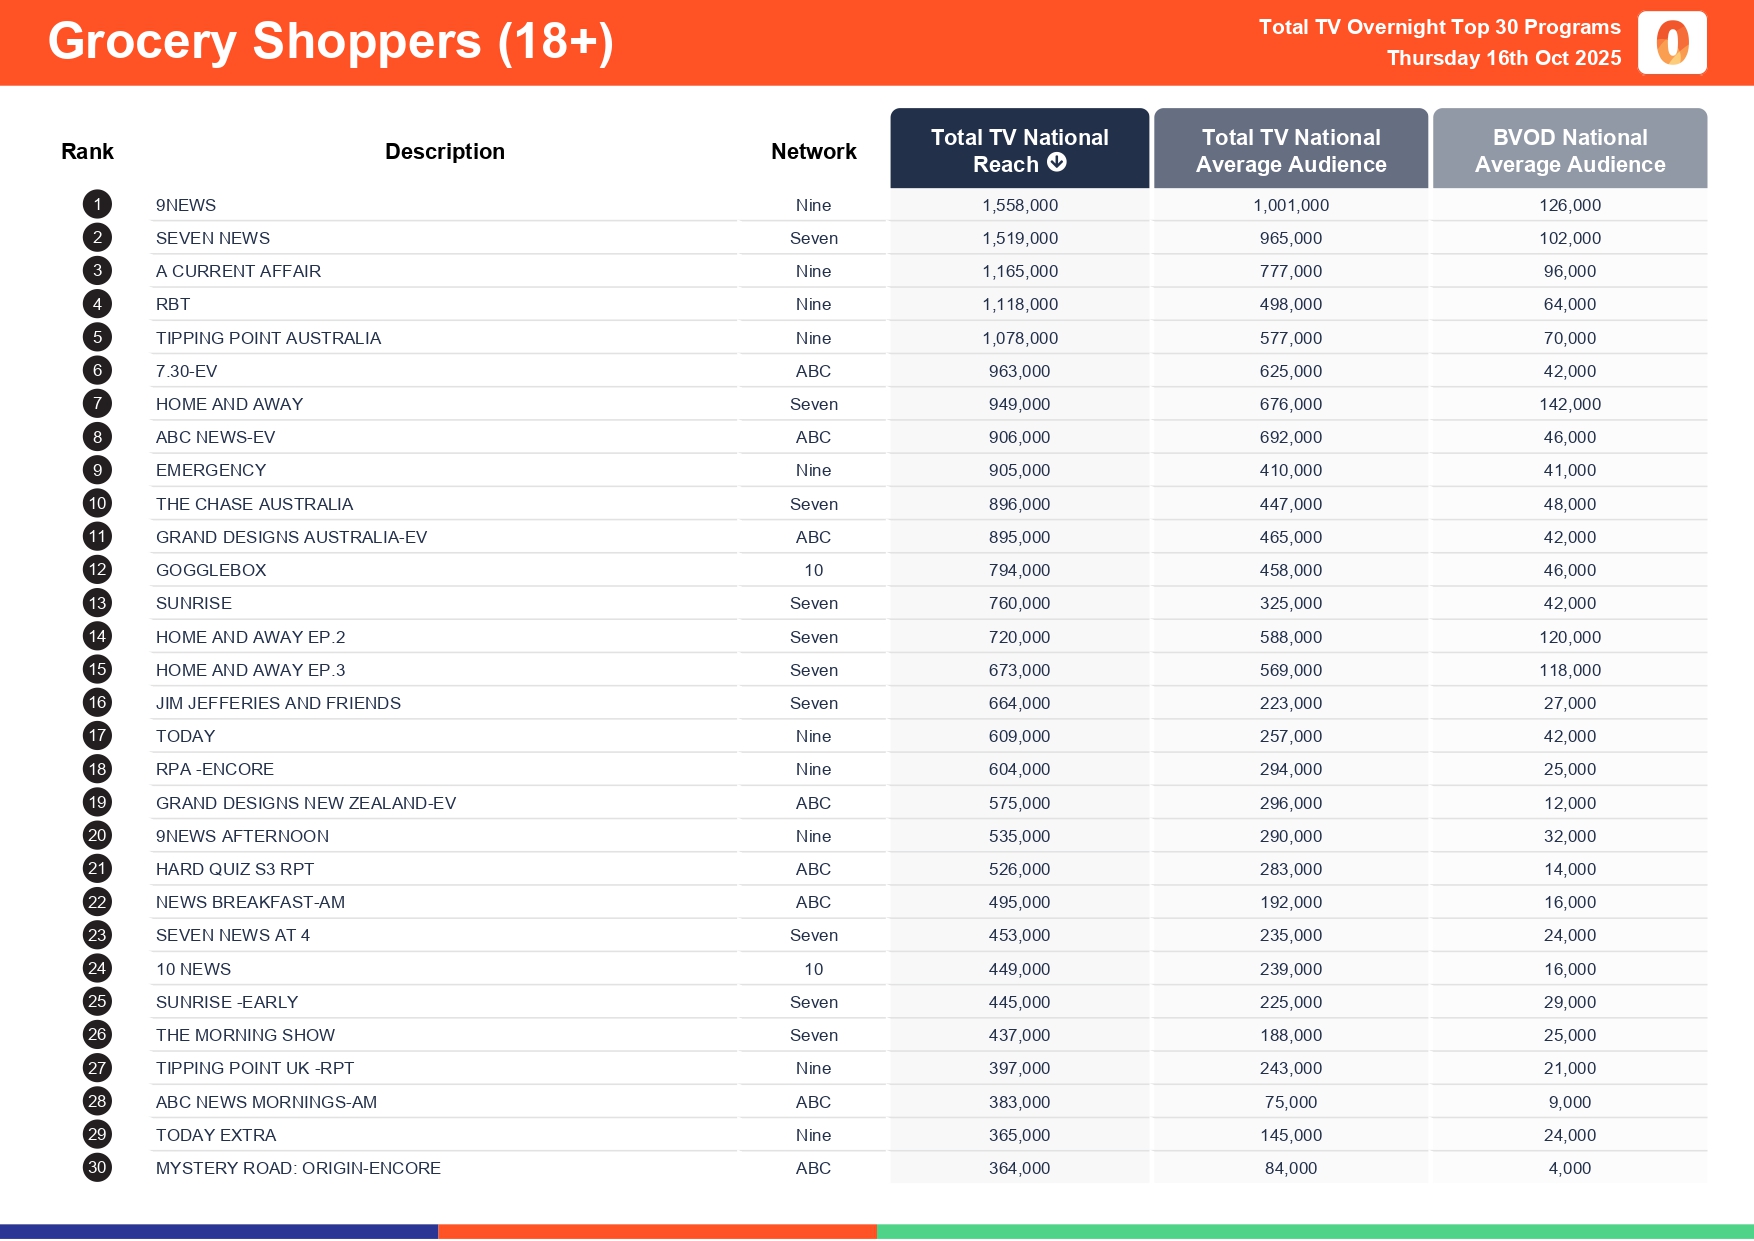The height and width of the screenshot is (1241, 1754).
Task: Click the Description column header
Action: (444, 151)
